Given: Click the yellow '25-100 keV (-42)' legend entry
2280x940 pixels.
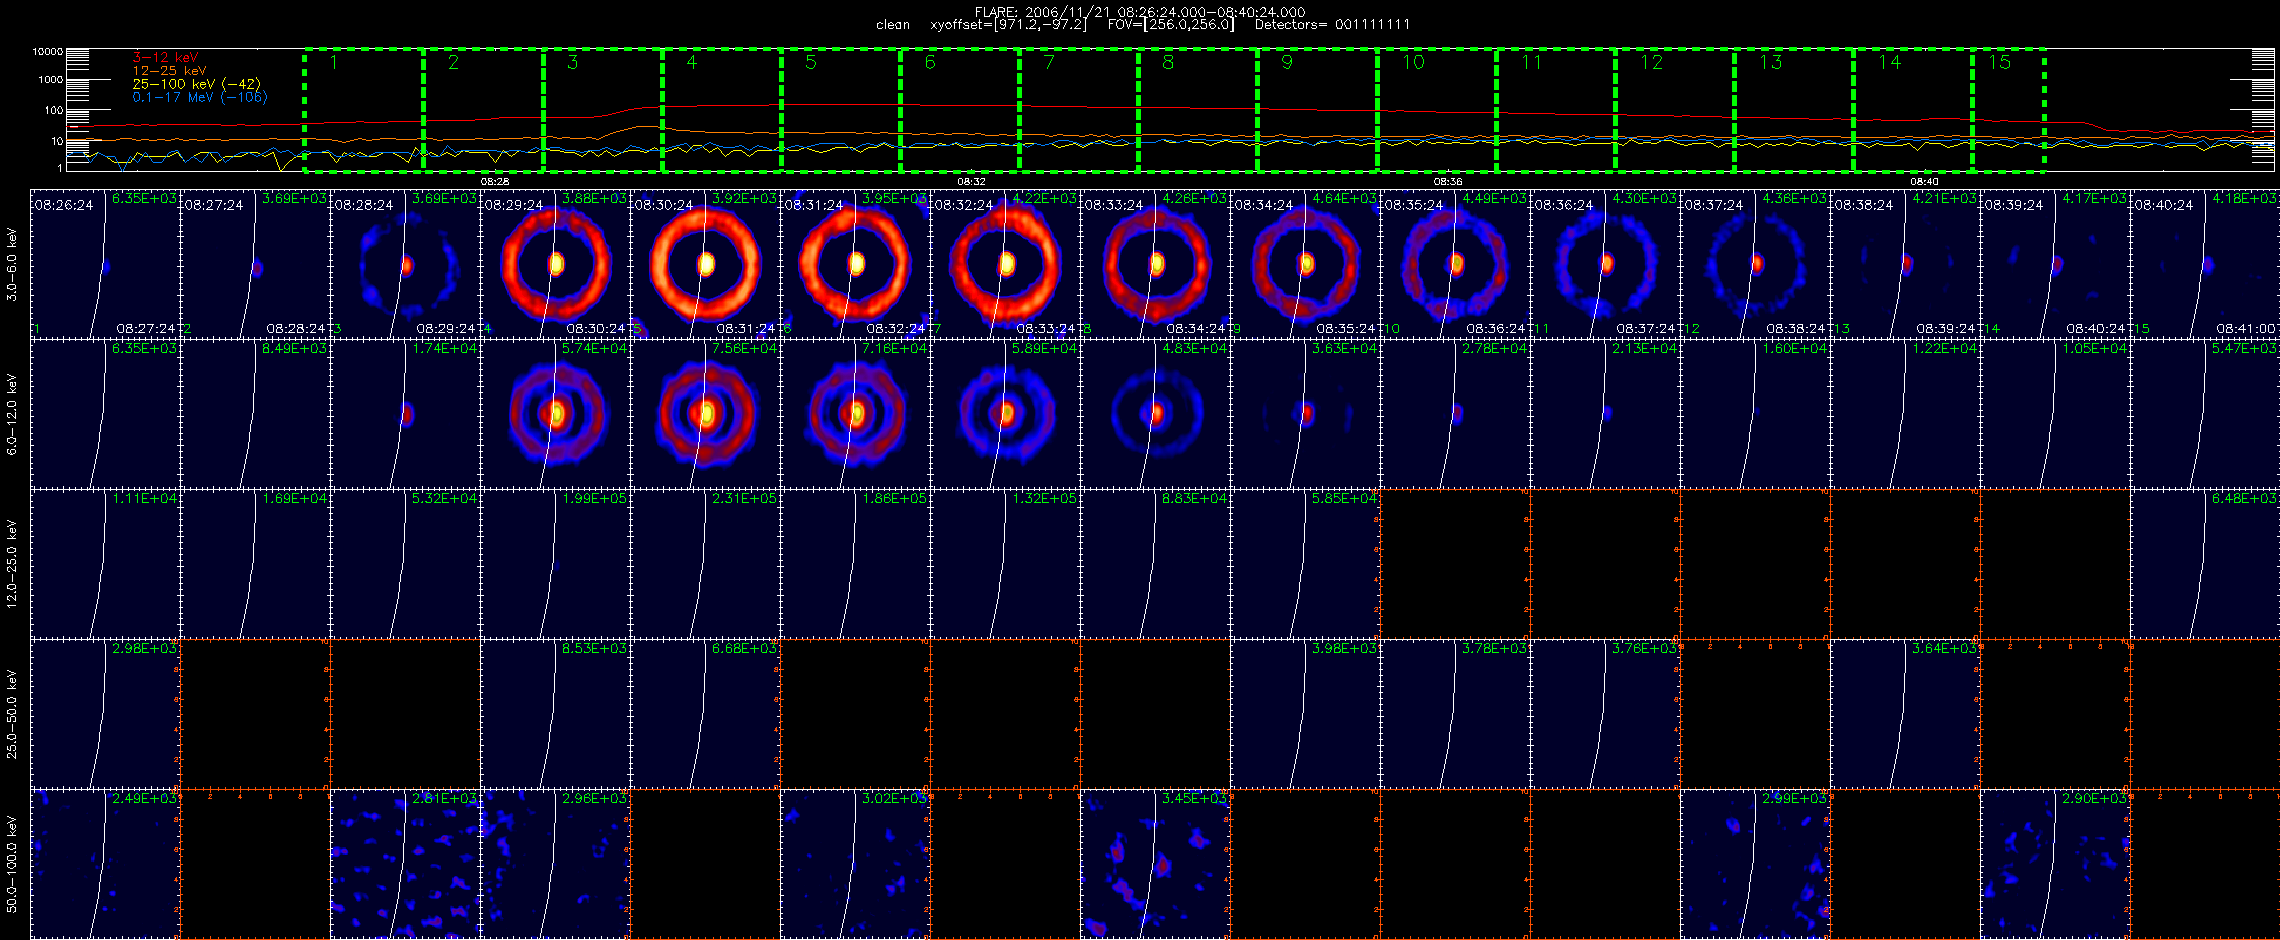Looking at the screenshot, I should (x=196, y=84).
